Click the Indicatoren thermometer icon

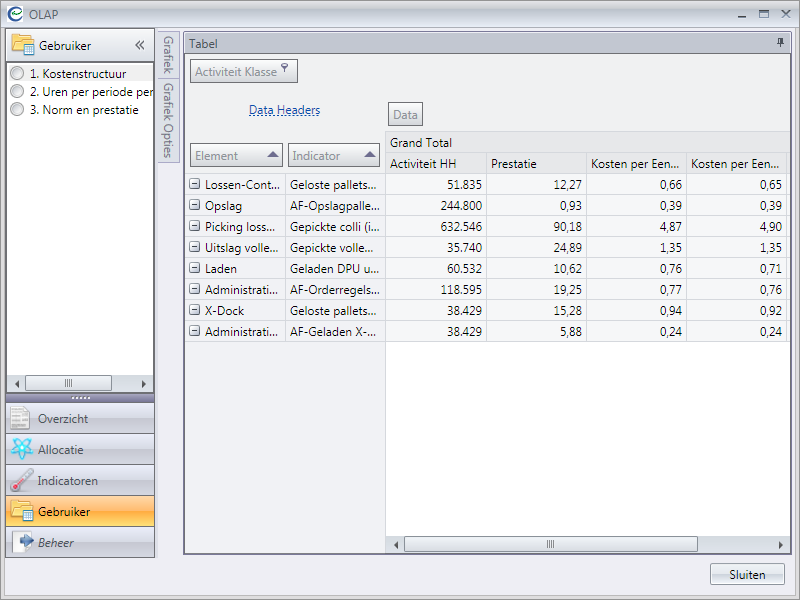point(21,481)
